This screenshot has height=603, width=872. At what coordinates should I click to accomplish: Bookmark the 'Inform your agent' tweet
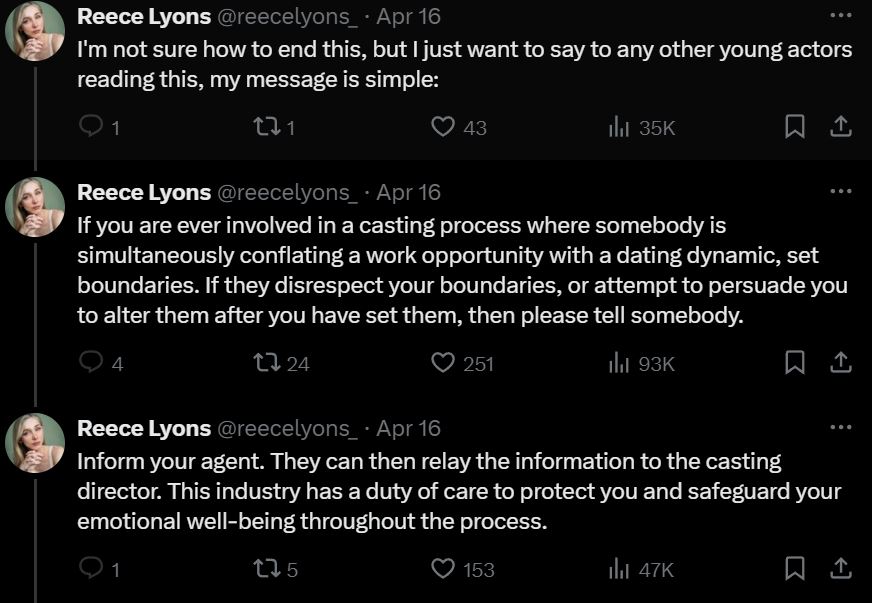tap(795, 569)
